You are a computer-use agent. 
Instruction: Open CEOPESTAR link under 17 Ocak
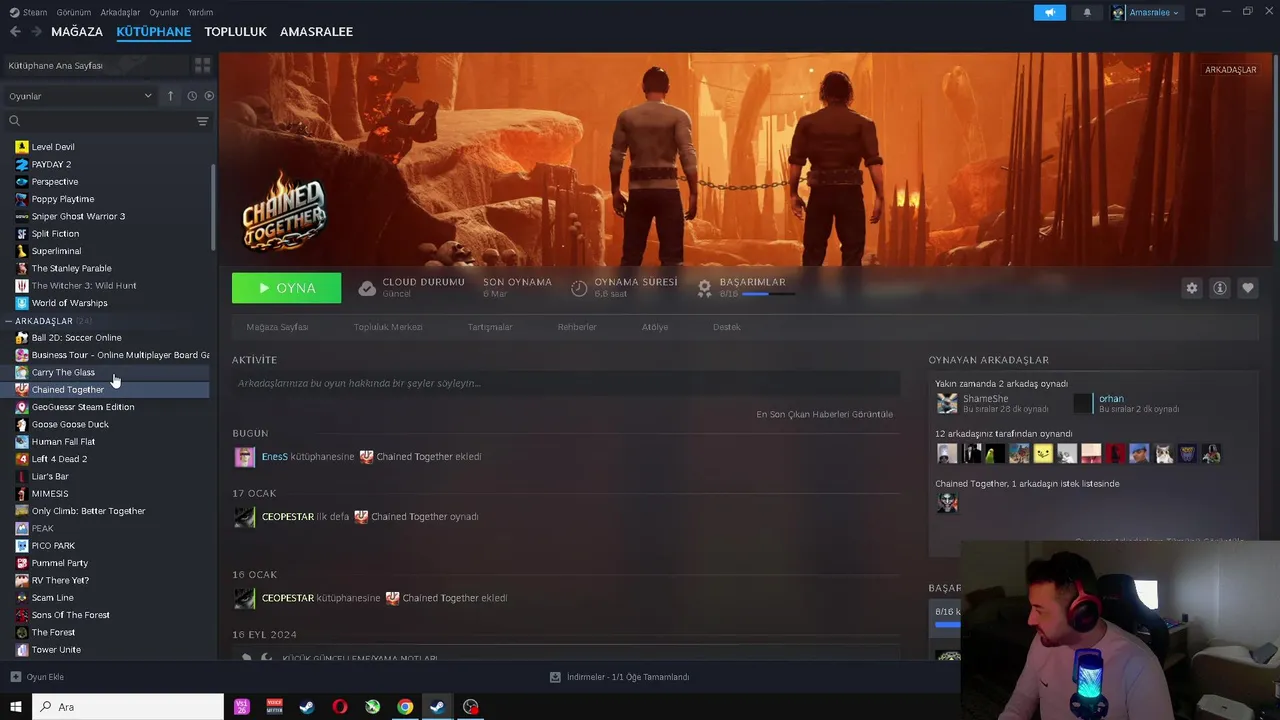tap(287, 517)
